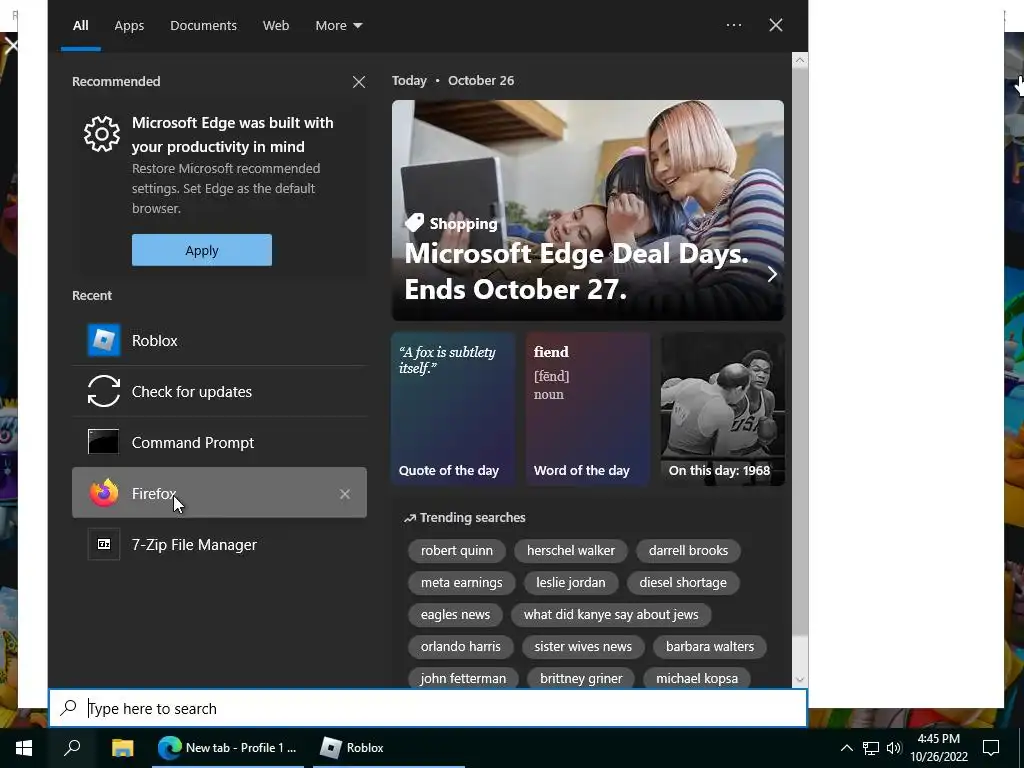The width and height of the screenshot is (1024, 768).
Task: Search trending eagles news
Action: click(455, 615)
